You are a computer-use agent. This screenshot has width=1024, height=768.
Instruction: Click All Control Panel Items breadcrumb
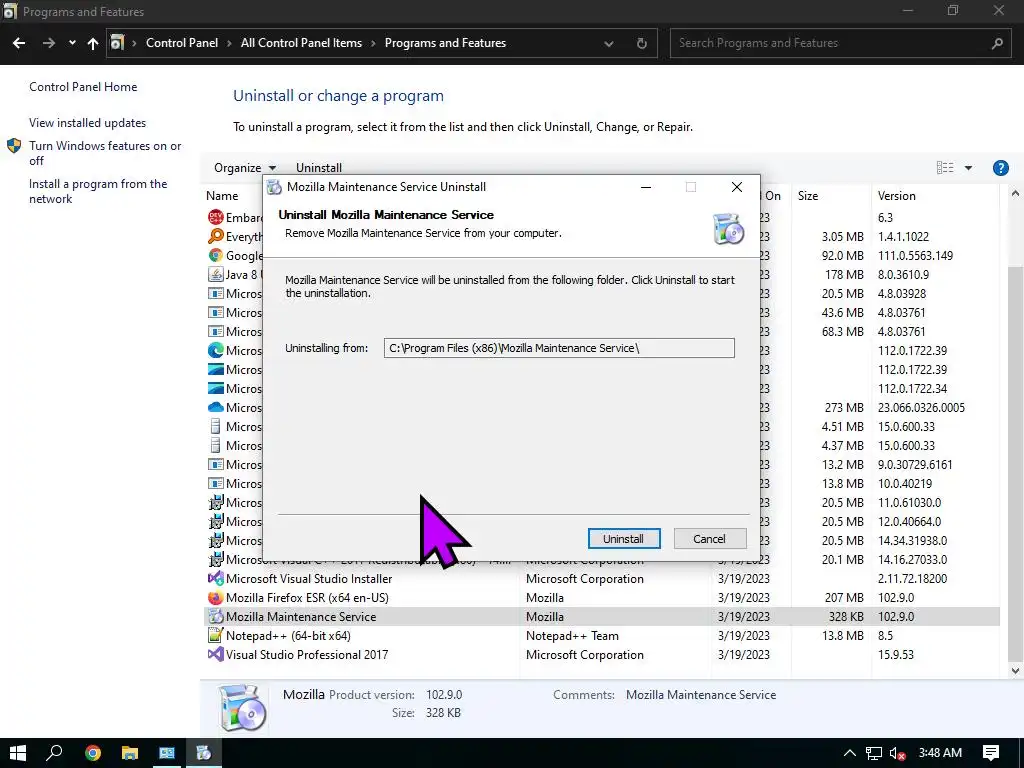(301, 43)
